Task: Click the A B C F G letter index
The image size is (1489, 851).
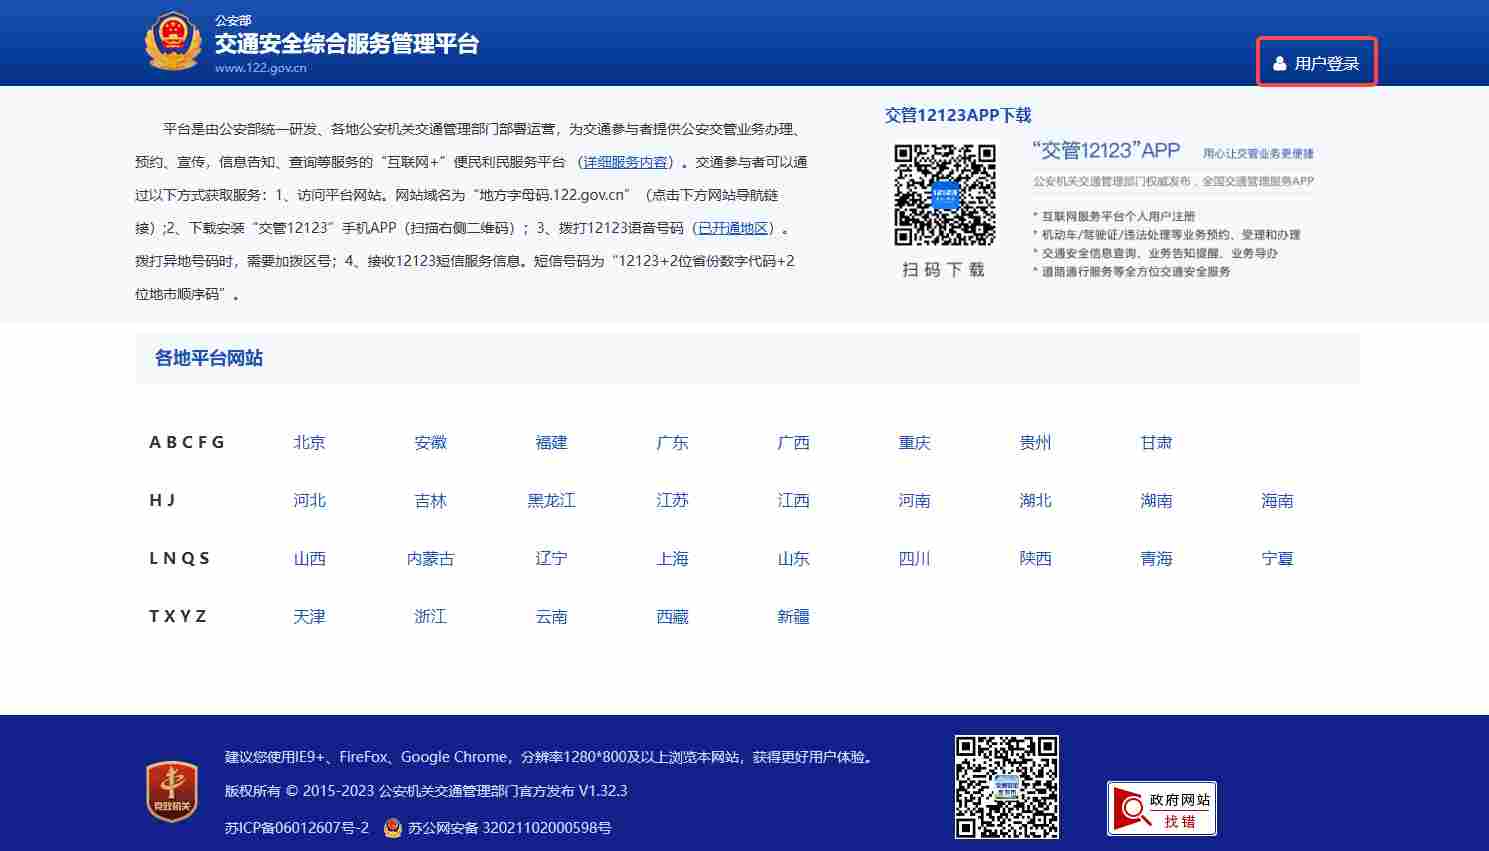Action: point(186,442)
